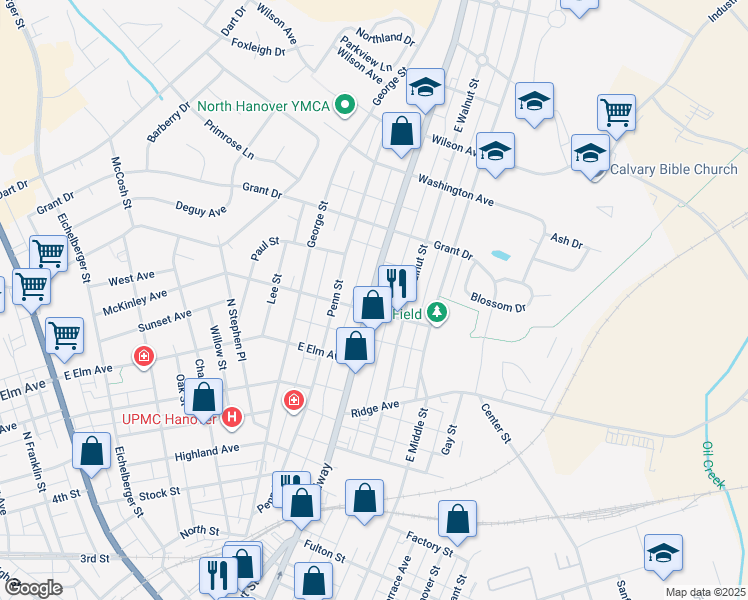Screen dimensions: 748x600
Task: Click the shopping cart icon near Calvary Bible Church
Action: point(616,112)
